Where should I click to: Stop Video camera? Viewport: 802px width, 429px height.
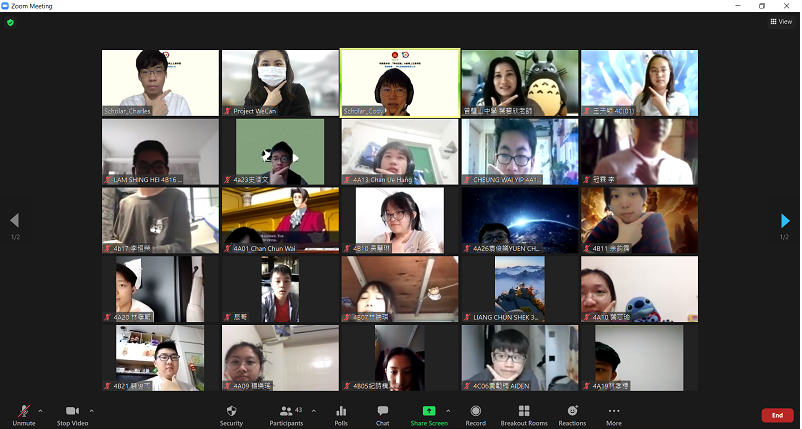72,414
